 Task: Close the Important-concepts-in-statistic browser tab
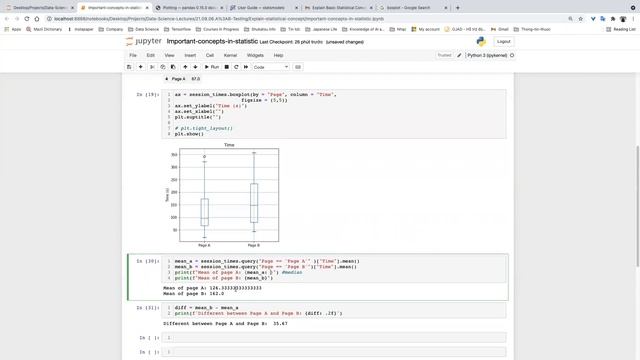coord(147,8)
